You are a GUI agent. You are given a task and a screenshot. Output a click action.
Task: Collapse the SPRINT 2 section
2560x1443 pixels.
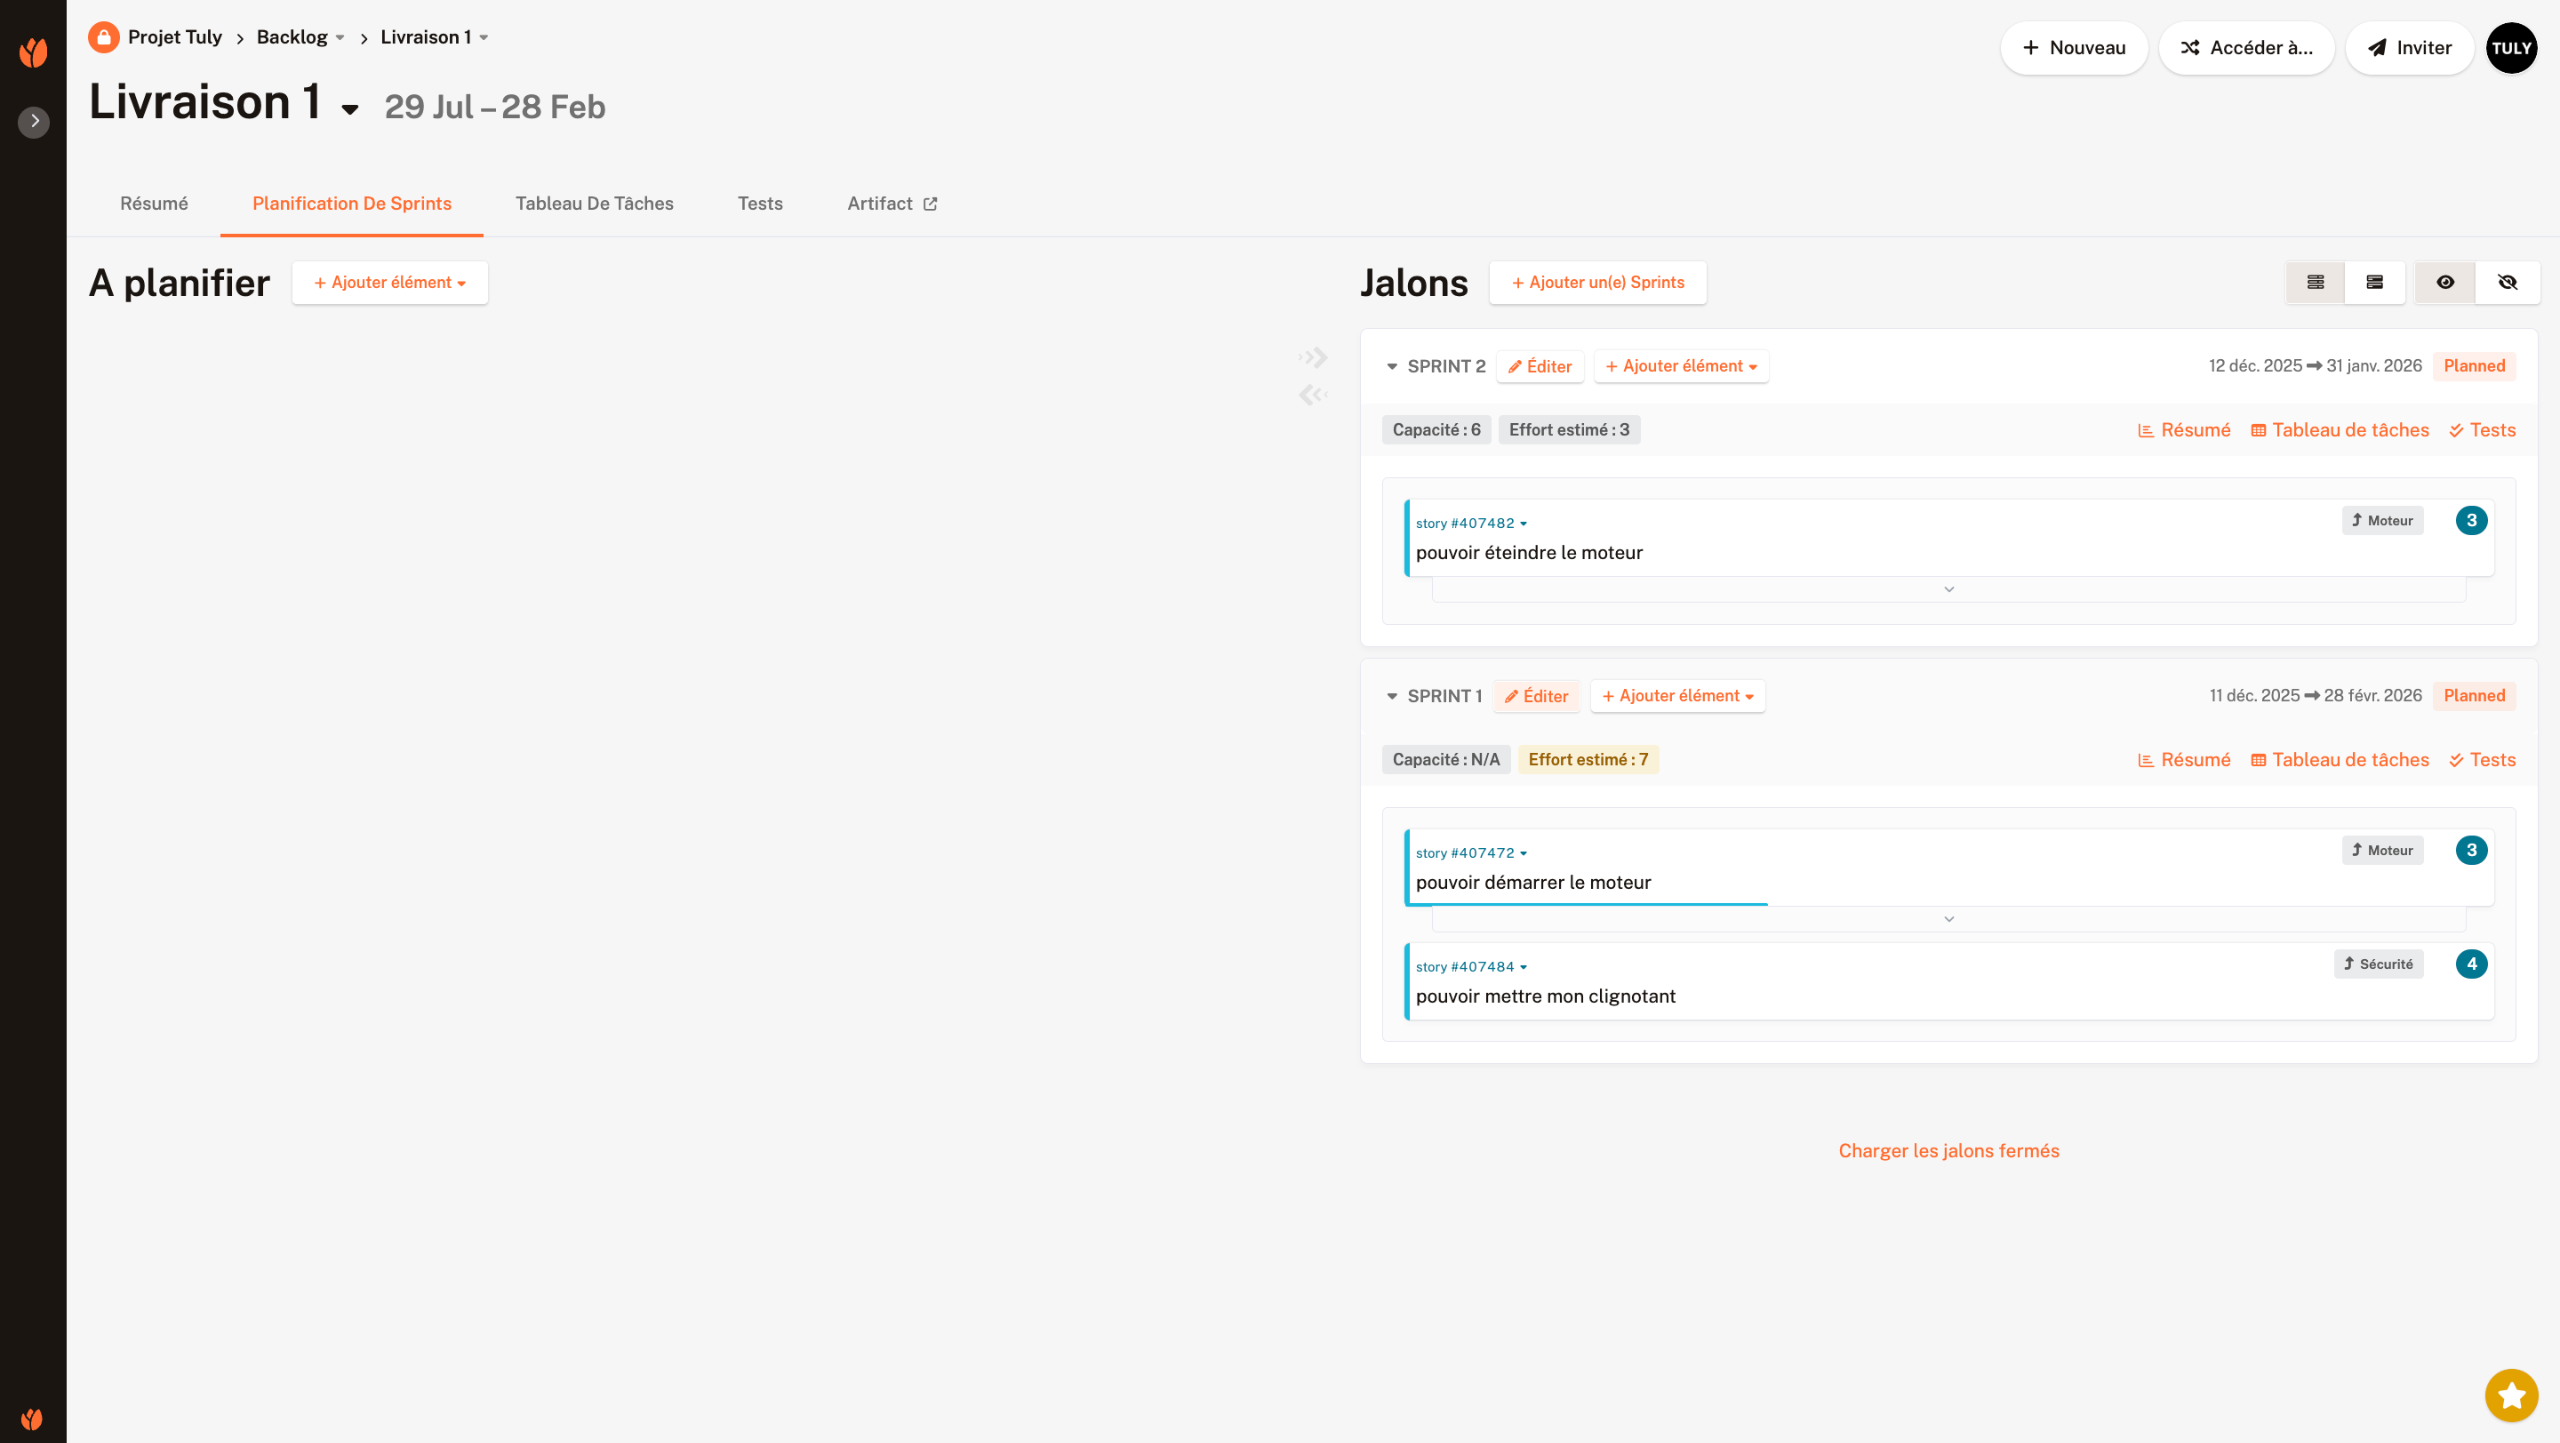(x=1392, y=367)
